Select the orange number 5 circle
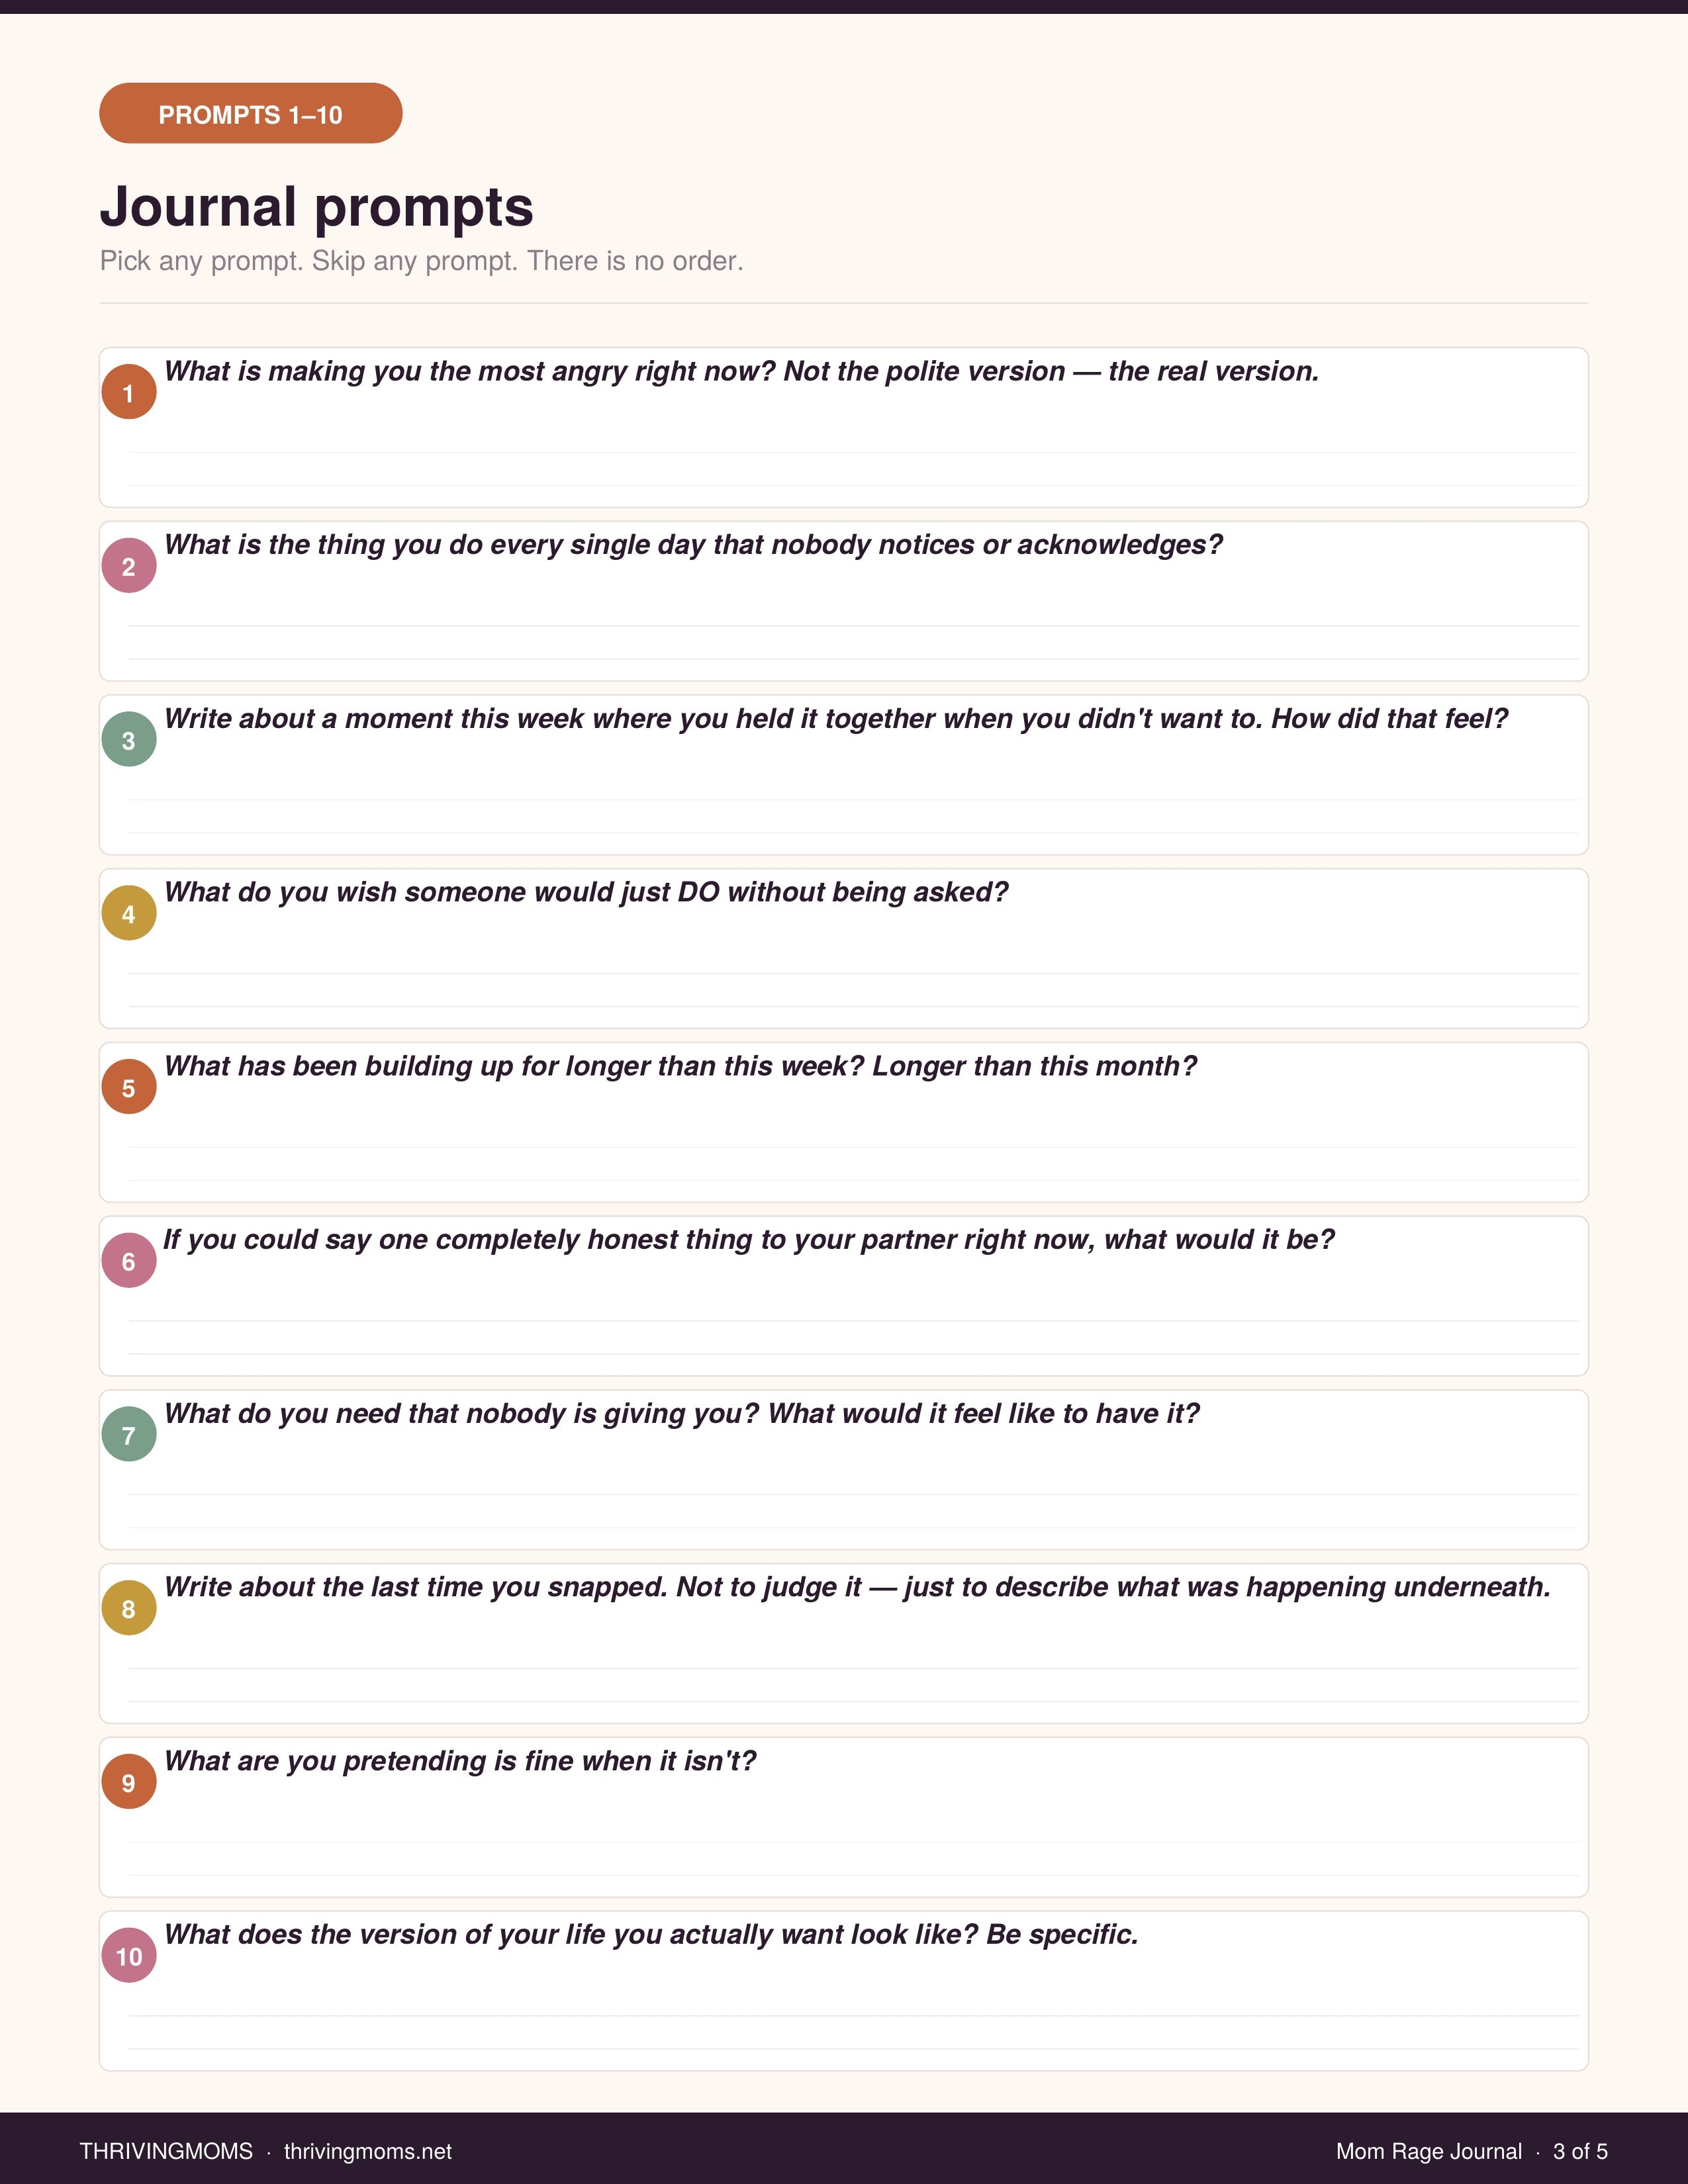This screenshot has width=1688, height=2184. [x=129, y=1087]
